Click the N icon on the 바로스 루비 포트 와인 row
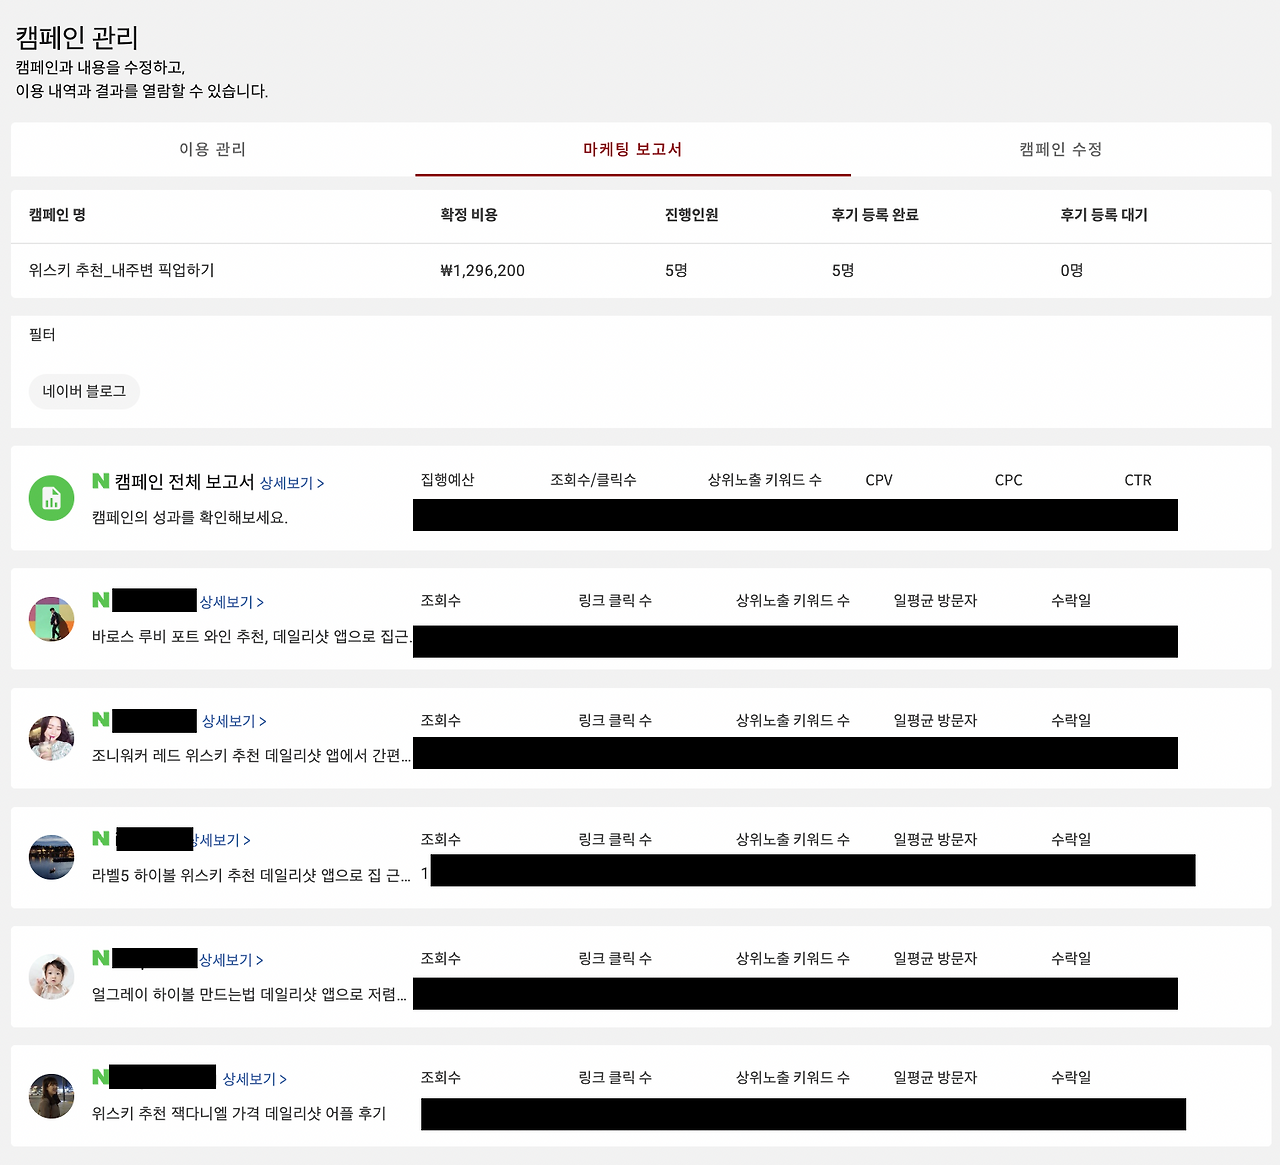 point(100,600)
